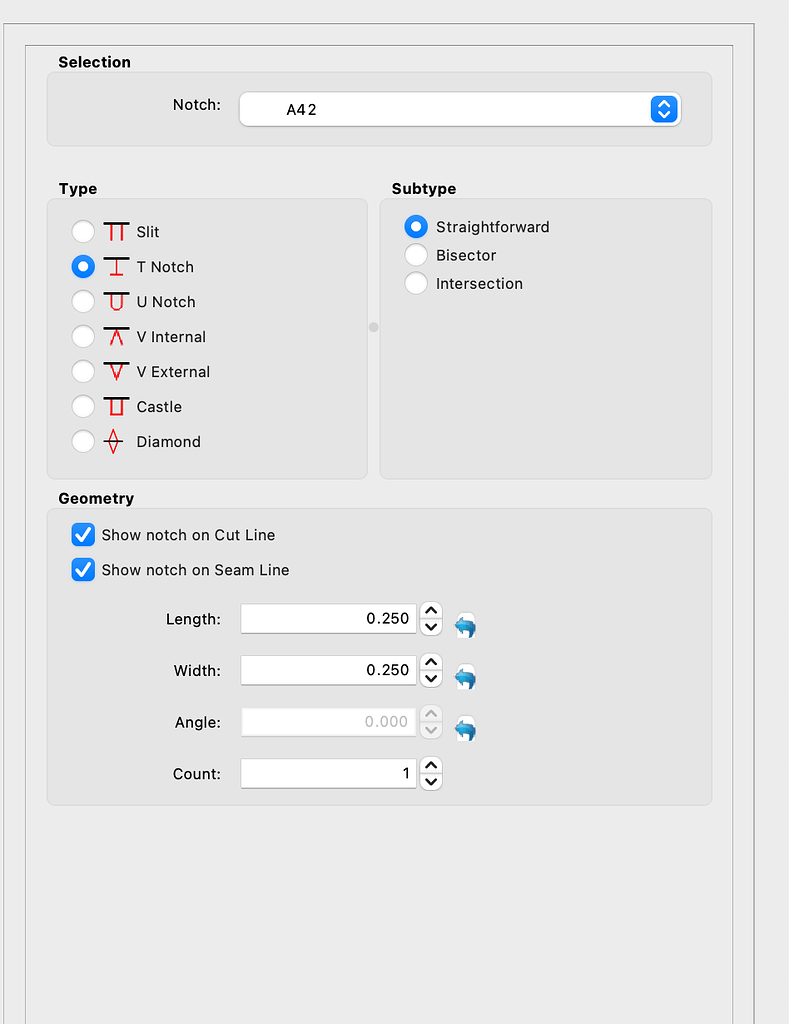Open the Notch selection dropdown showing A42
789x1024 pixels.
point(663,109)
